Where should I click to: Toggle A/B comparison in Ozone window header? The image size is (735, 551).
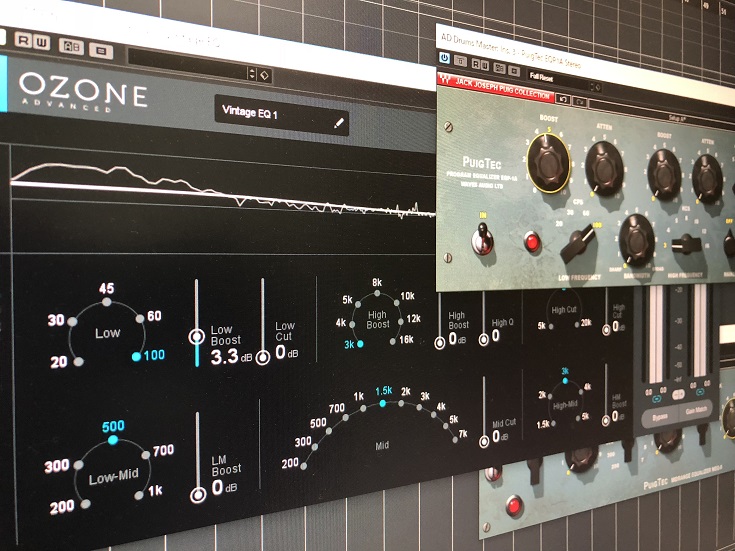point(71,46)
